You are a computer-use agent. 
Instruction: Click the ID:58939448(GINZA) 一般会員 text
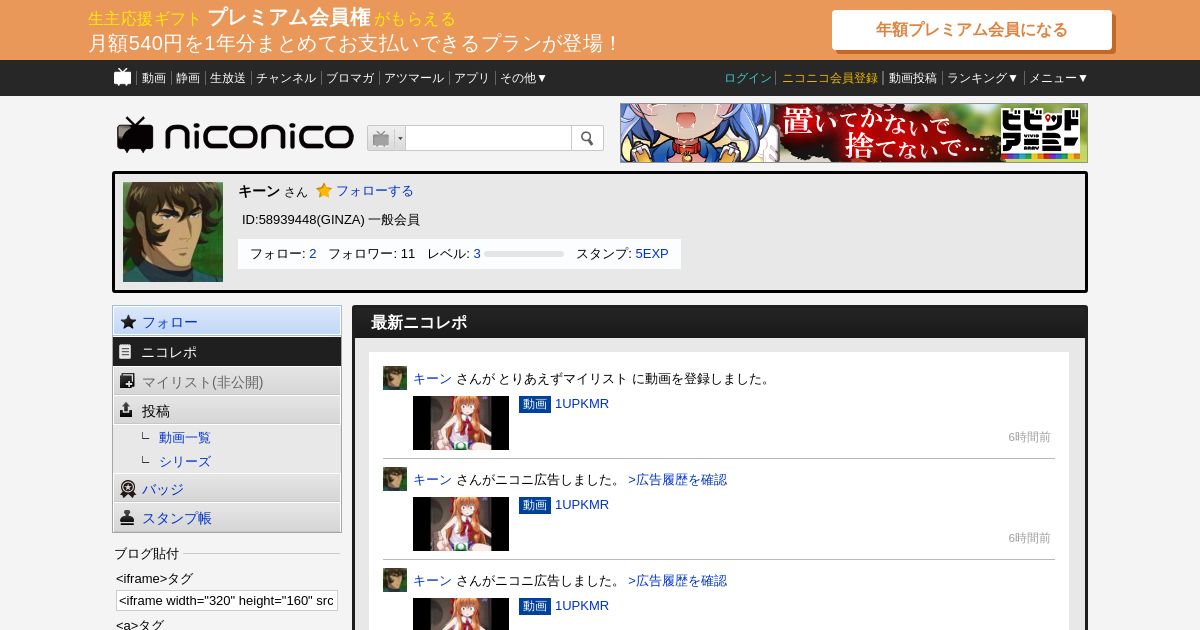click(x=331, y=219)
